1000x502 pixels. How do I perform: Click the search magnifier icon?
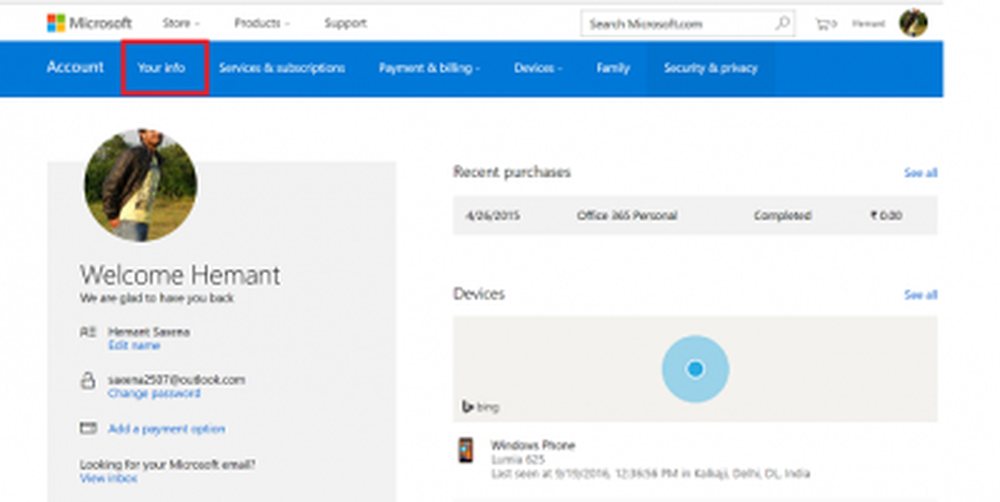click(x=782, y=24)
